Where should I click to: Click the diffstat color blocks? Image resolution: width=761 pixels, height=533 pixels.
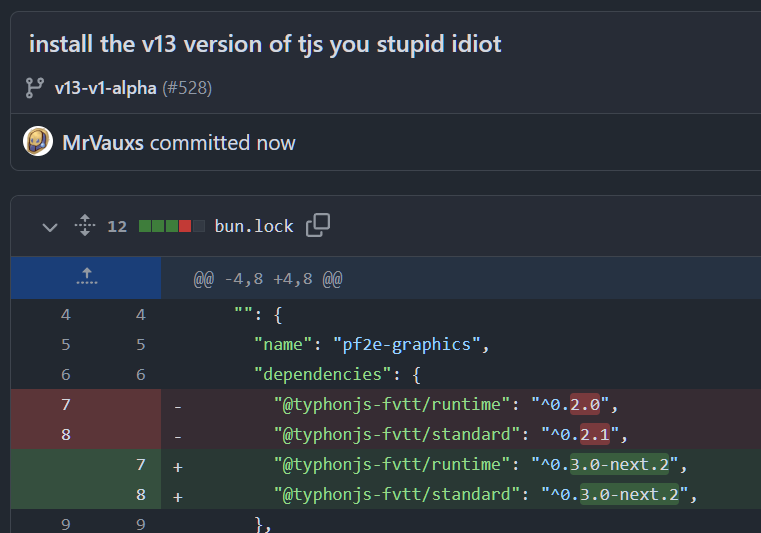[x=172, y=226]
